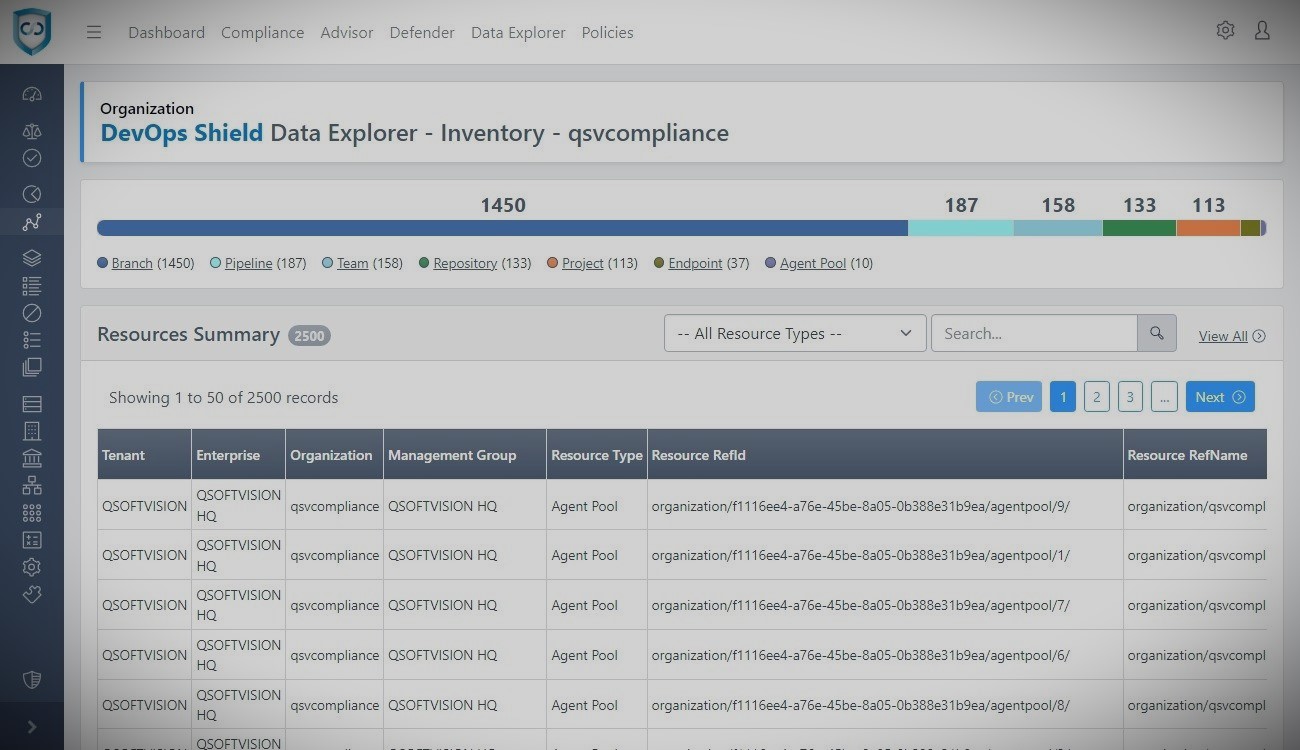Open the Data Explorer menu
The height and width of the screenshot is (750, 1300).
point(518,32)
